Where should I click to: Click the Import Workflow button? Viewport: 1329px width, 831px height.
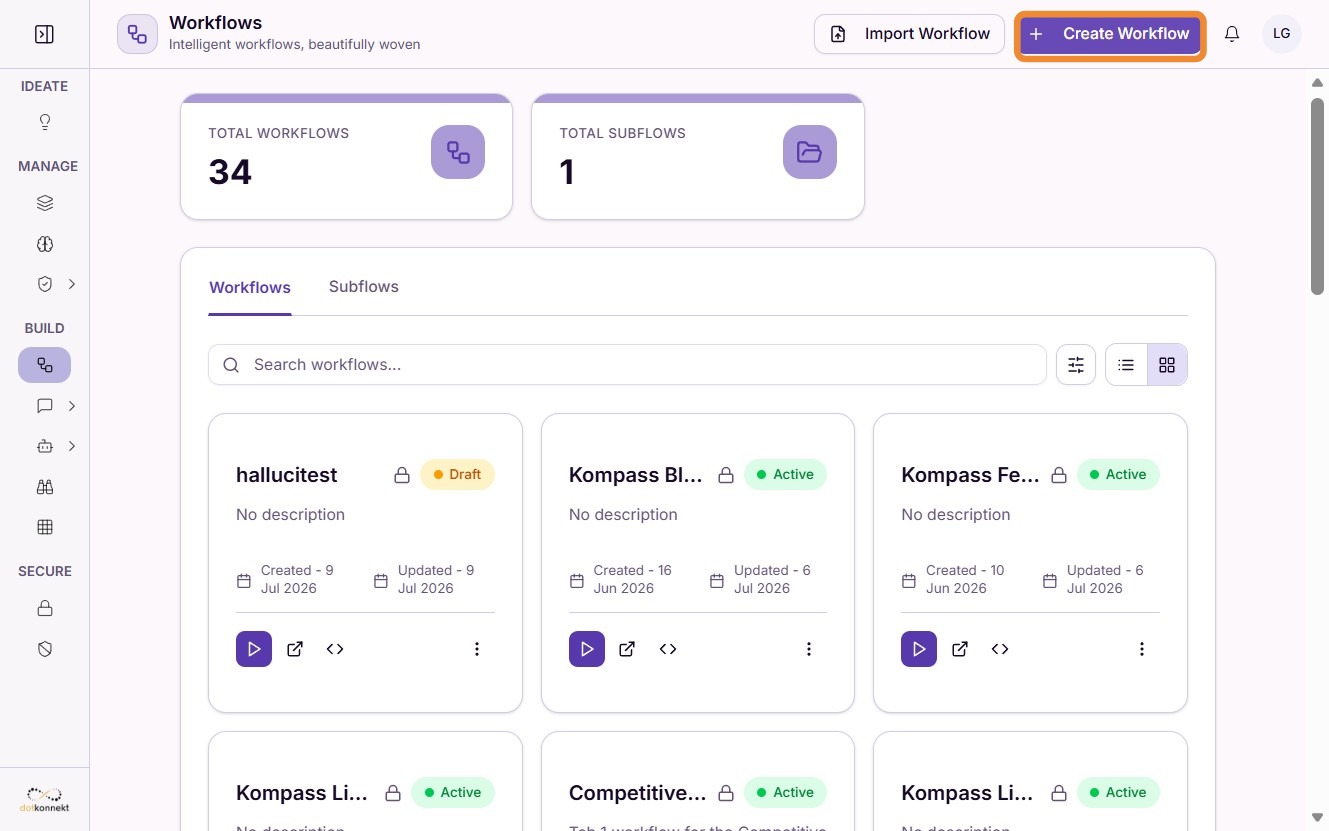pos(909,34)
